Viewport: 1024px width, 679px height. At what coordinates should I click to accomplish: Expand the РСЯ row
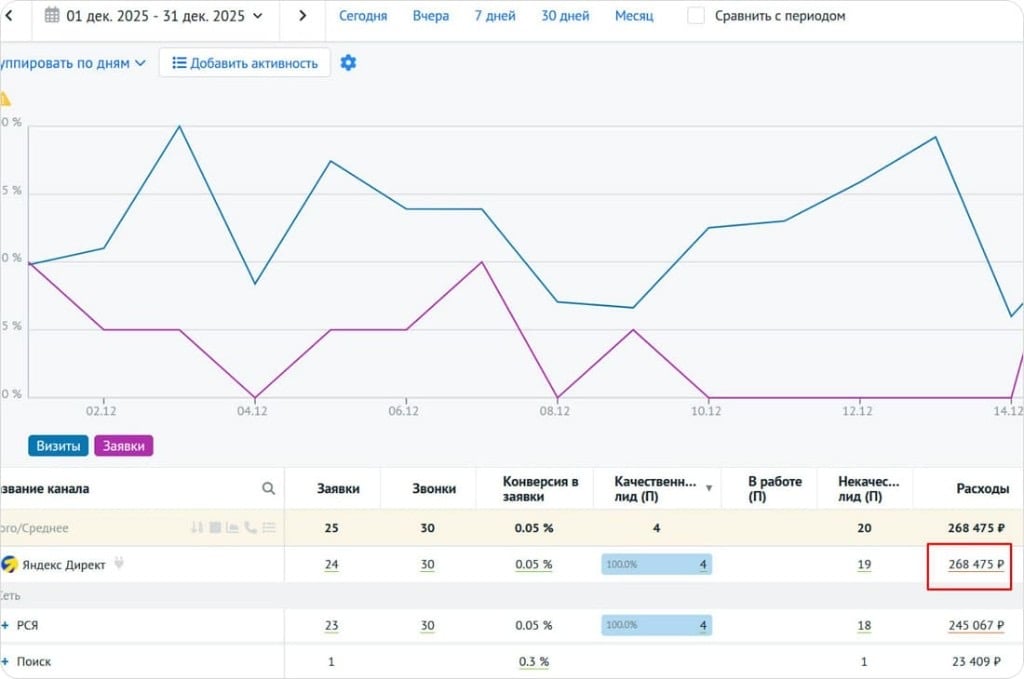point(5,625)
